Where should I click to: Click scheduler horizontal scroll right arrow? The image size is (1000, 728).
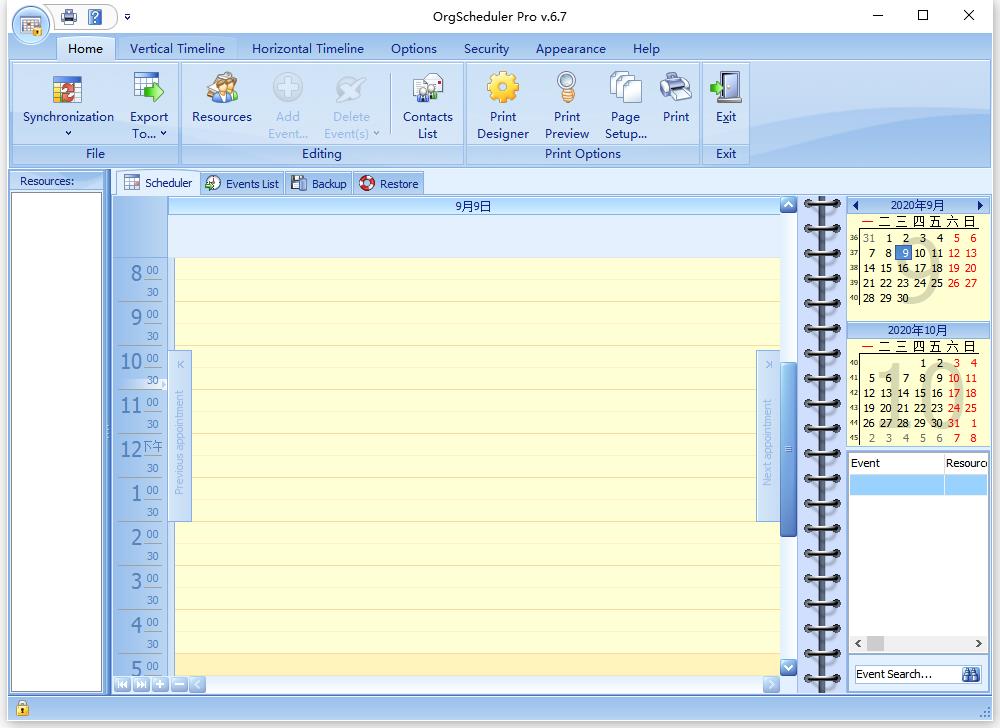click(771, 685)
